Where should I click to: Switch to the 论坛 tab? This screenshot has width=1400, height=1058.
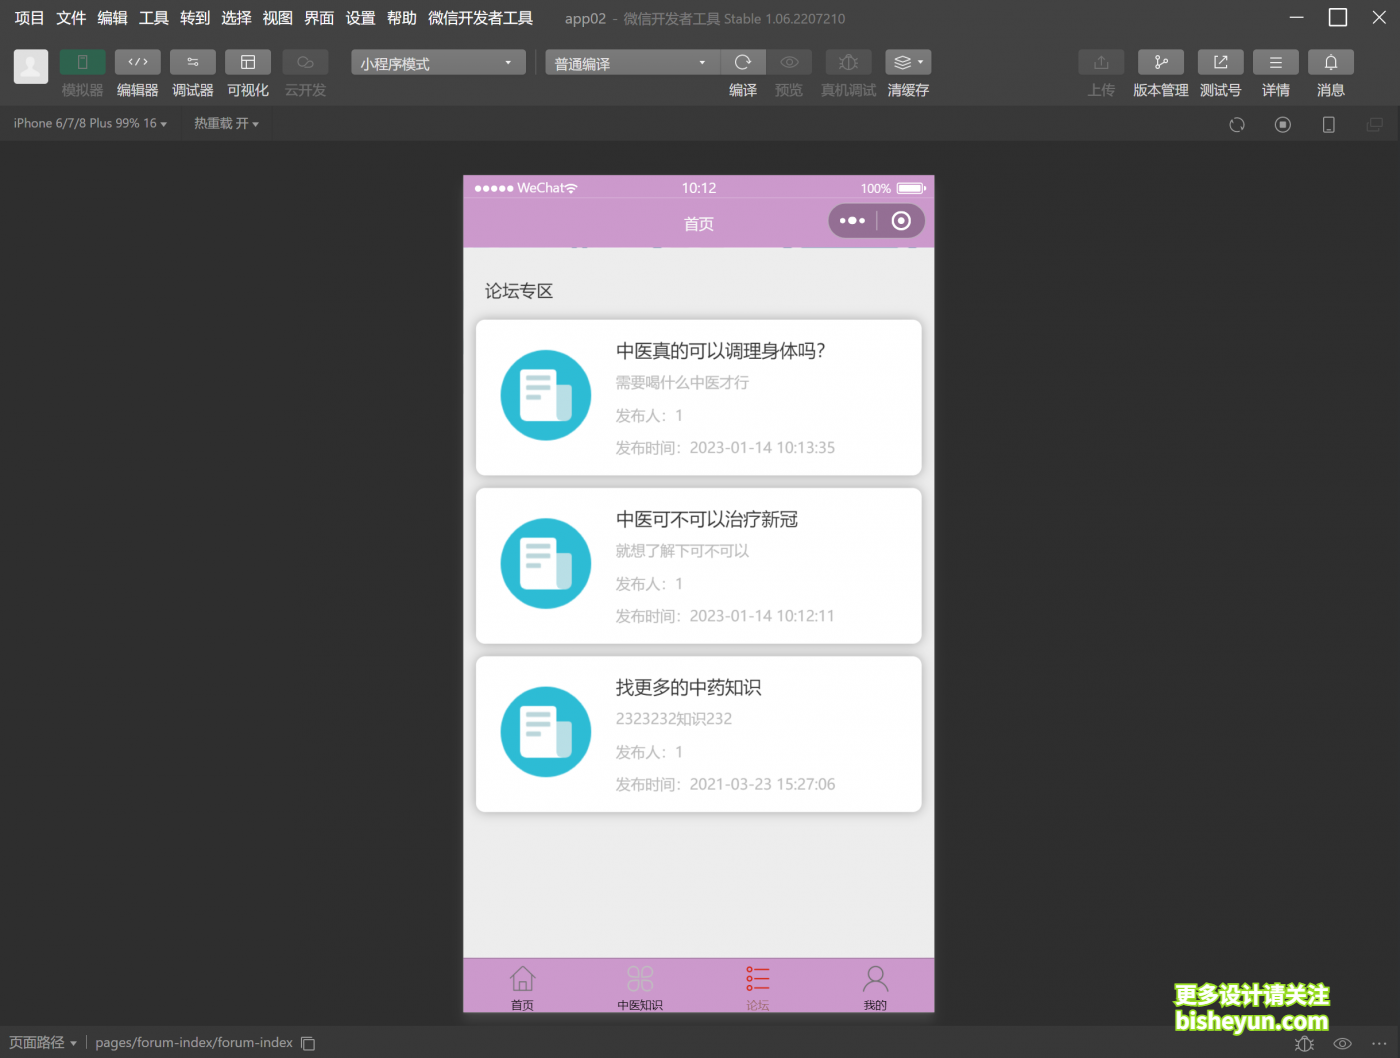pyautogui.click(x=758, y=987)
